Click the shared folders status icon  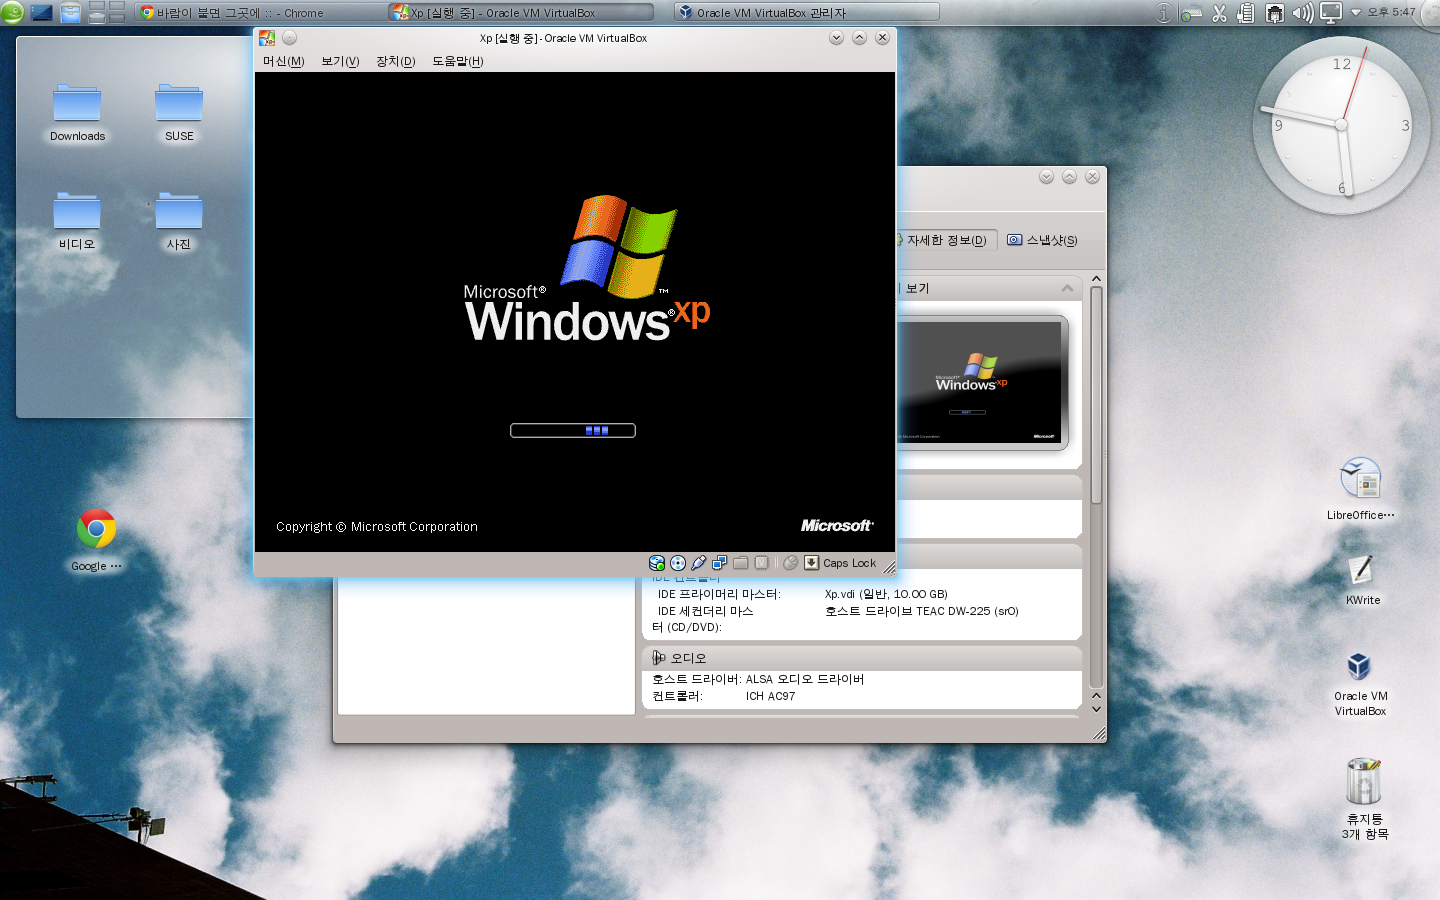coord(740,563)
